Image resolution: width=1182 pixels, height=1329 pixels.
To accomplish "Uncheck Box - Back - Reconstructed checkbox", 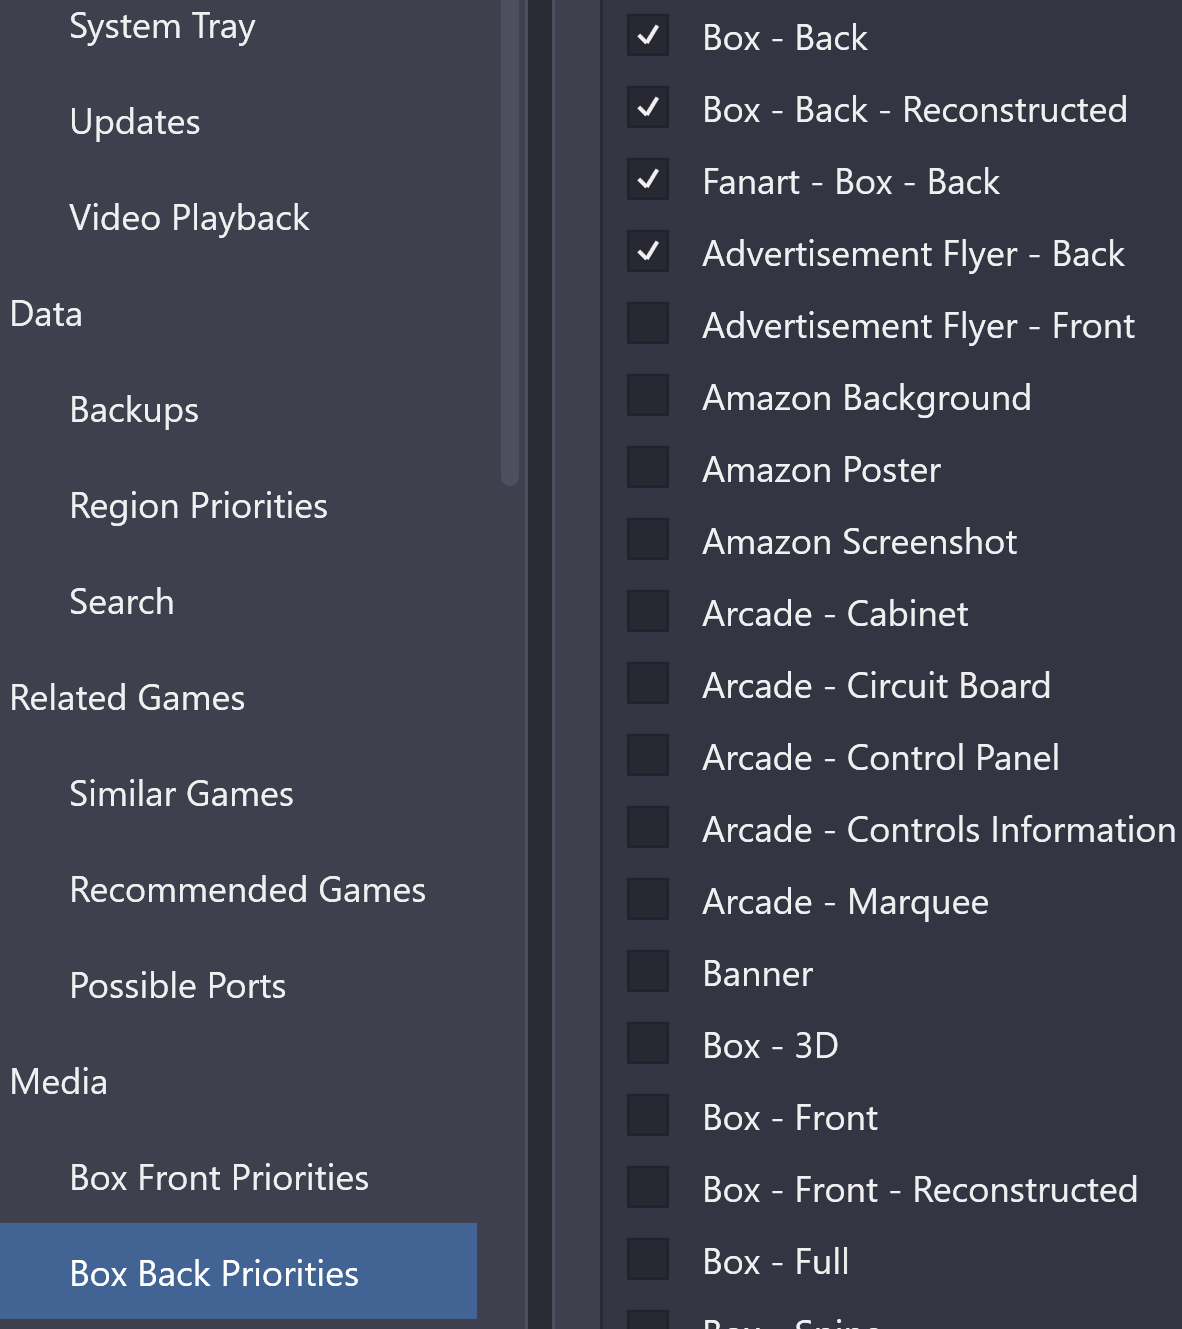I will click(648, 107).
